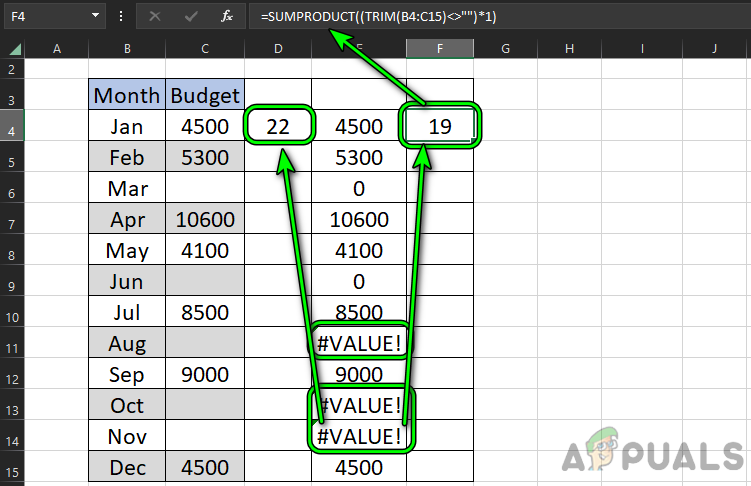The height and width of the screenshot is (486, 751).
Task: Click cell D4 showing 22
Action: click(278, 125)
